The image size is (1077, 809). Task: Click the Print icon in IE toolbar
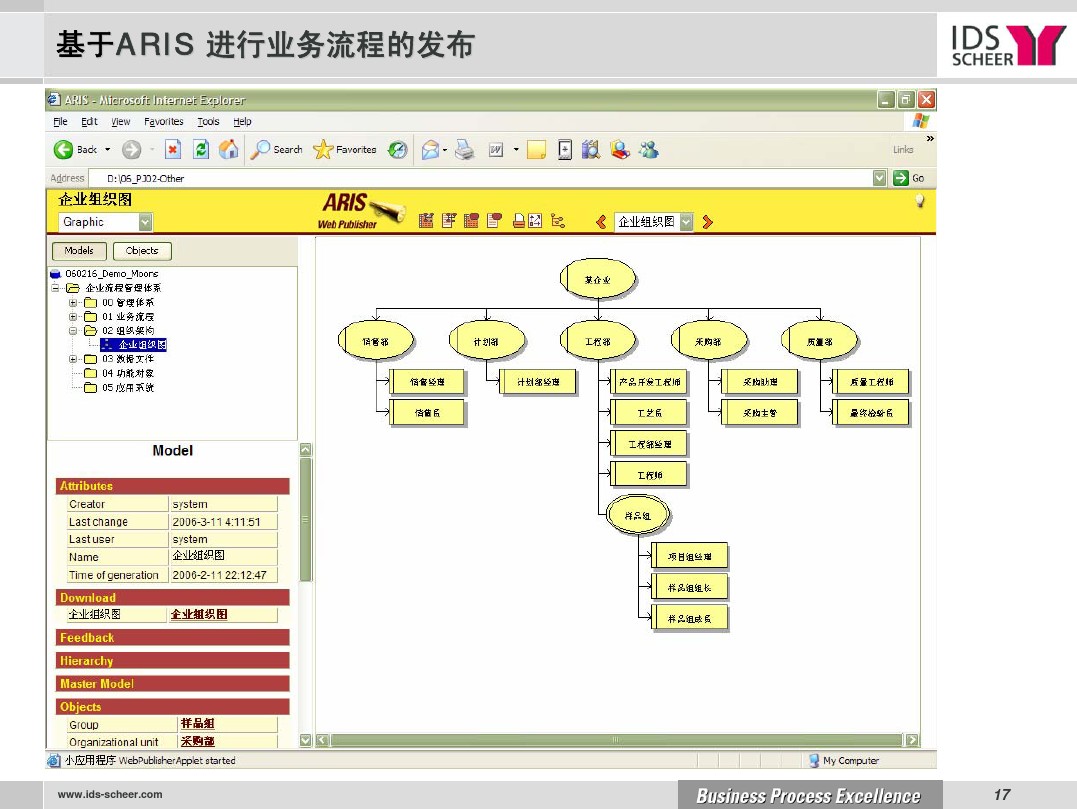(x=465, y=150)
